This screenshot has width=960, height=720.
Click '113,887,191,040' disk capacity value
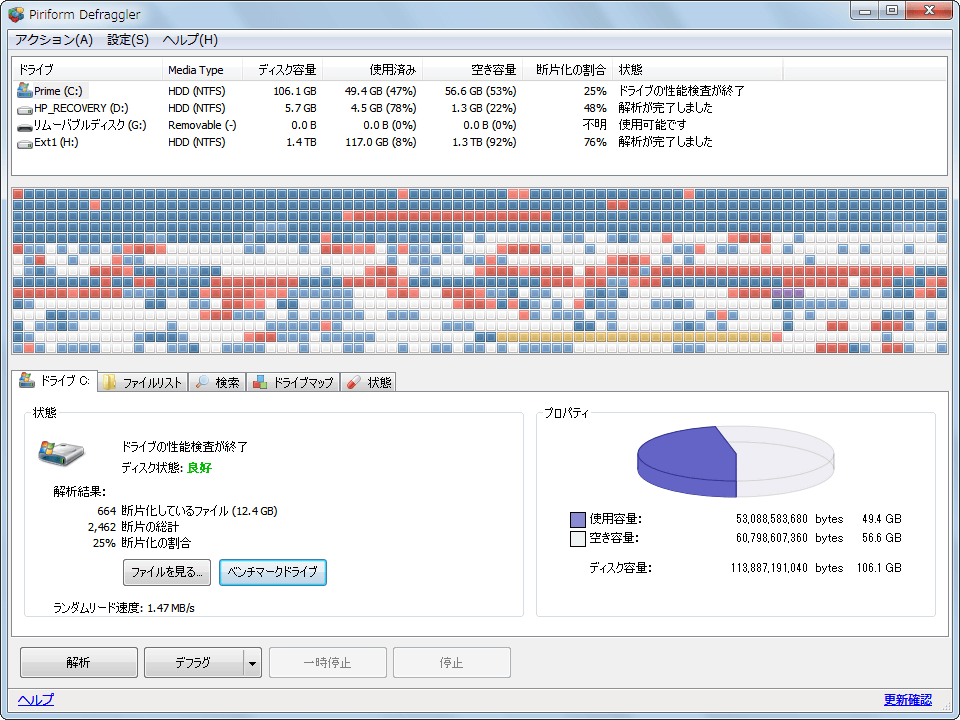click(x=769, y=569)
